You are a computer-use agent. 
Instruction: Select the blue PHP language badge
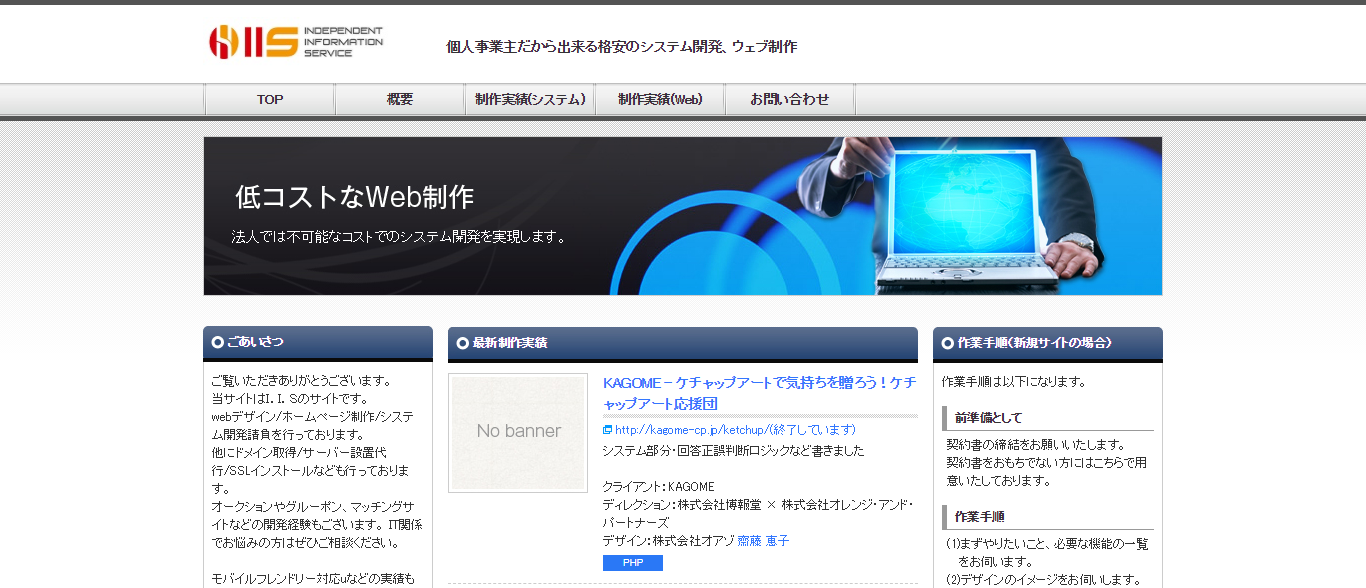(x=632, y=563)
